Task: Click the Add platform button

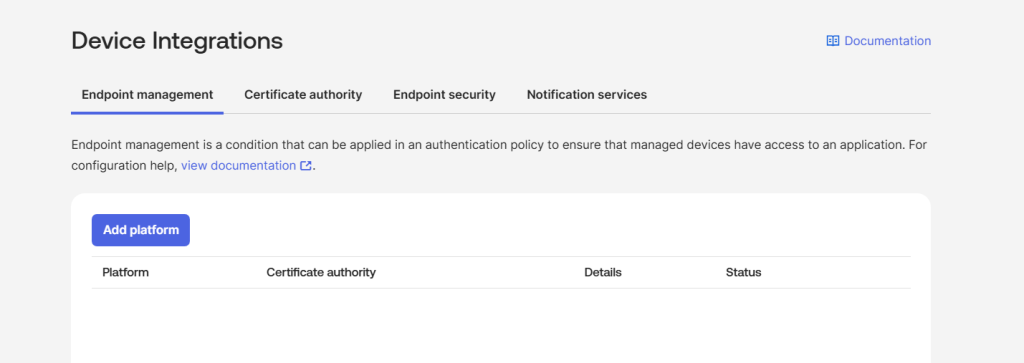Action: [x=140, y=230]
